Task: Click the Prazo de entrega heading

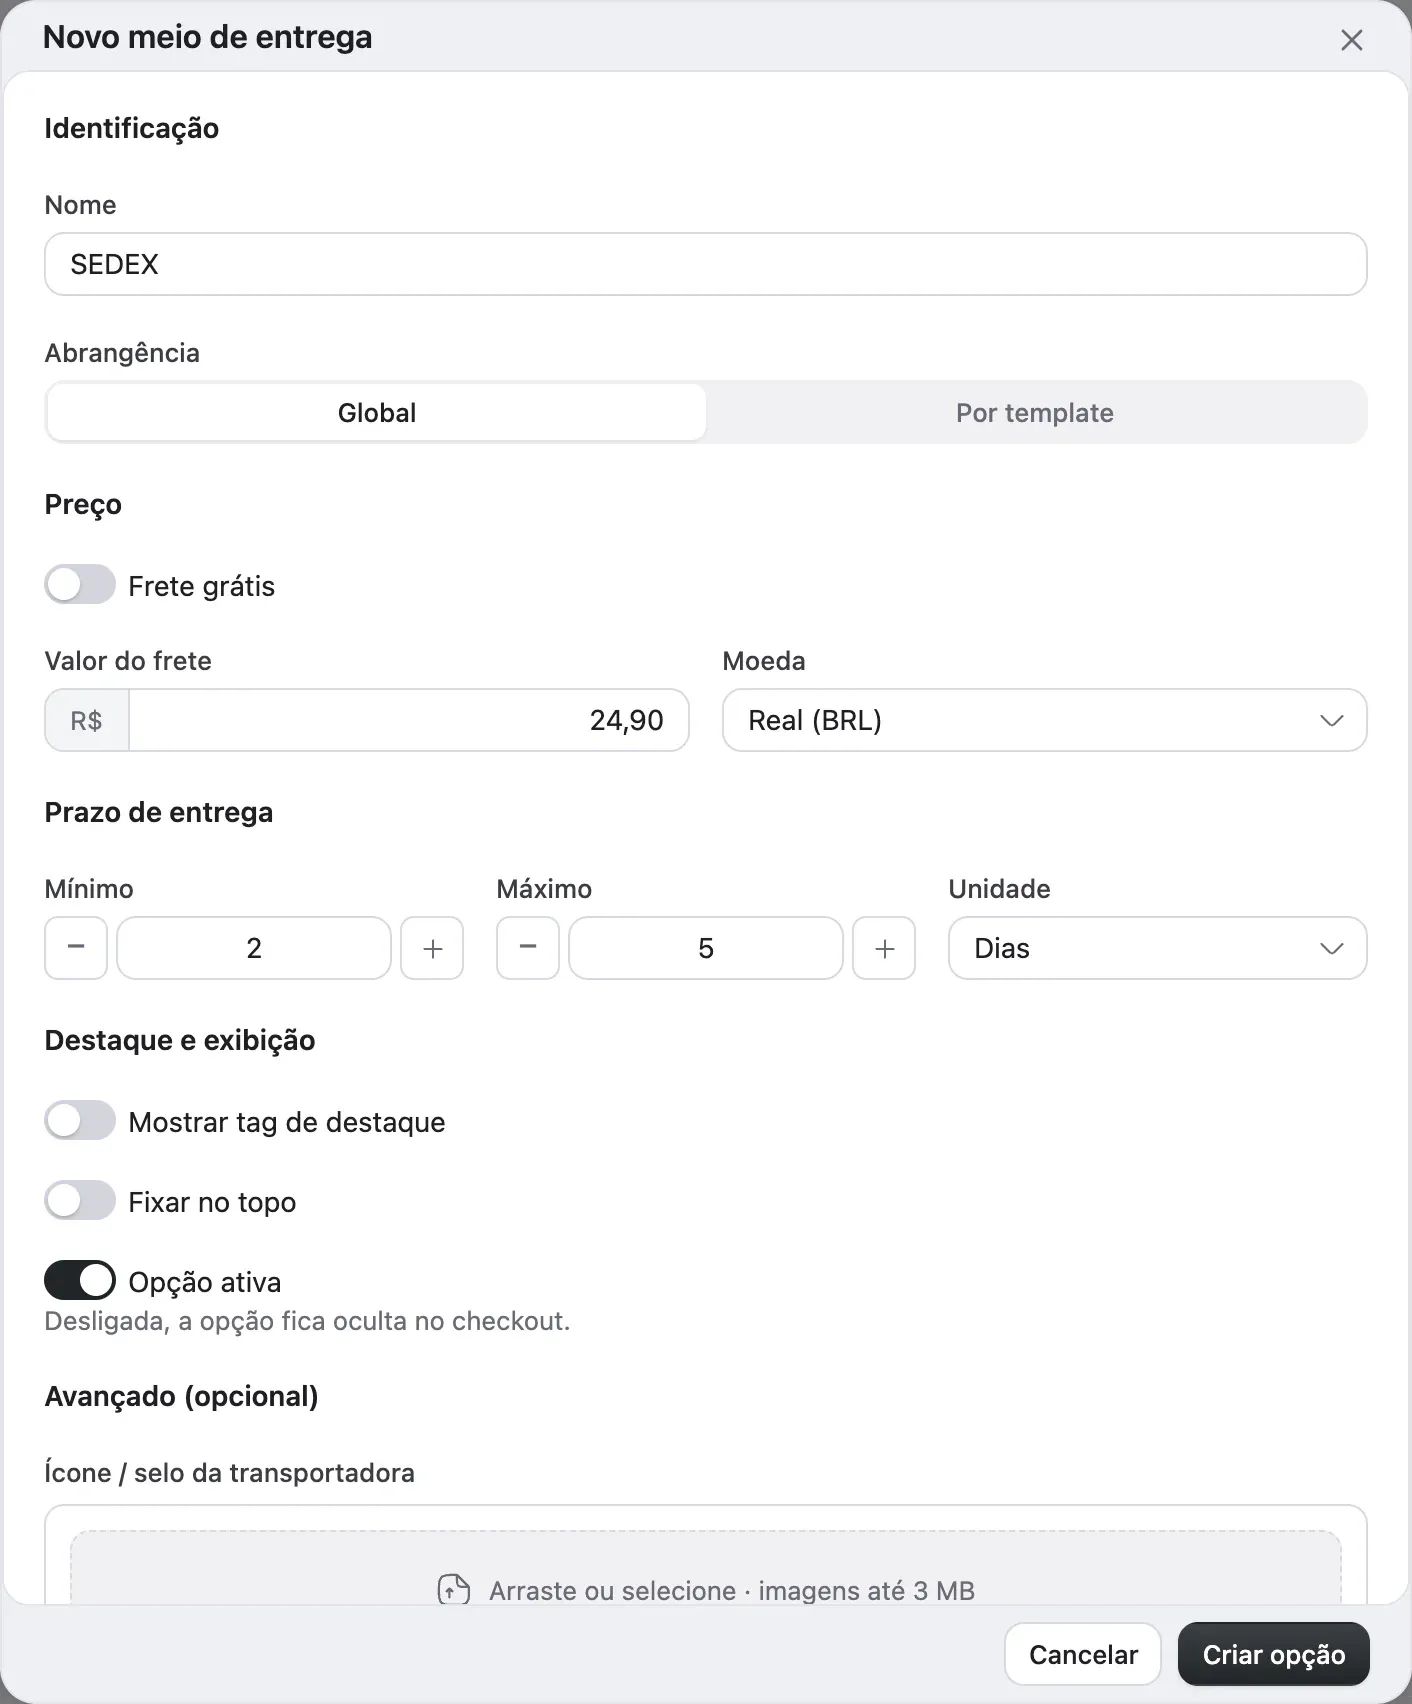Action: pos(159,812)
